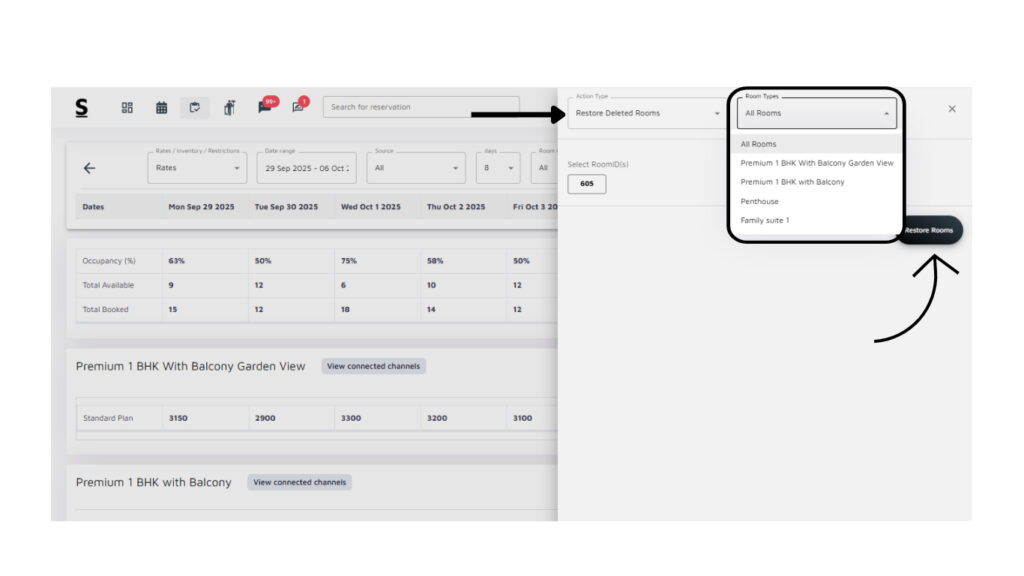Image resolution: width=1024 pixels, height=576 pixels.
Task: Collapse the Room Types dropdown
Action: (x=816, y=113)
